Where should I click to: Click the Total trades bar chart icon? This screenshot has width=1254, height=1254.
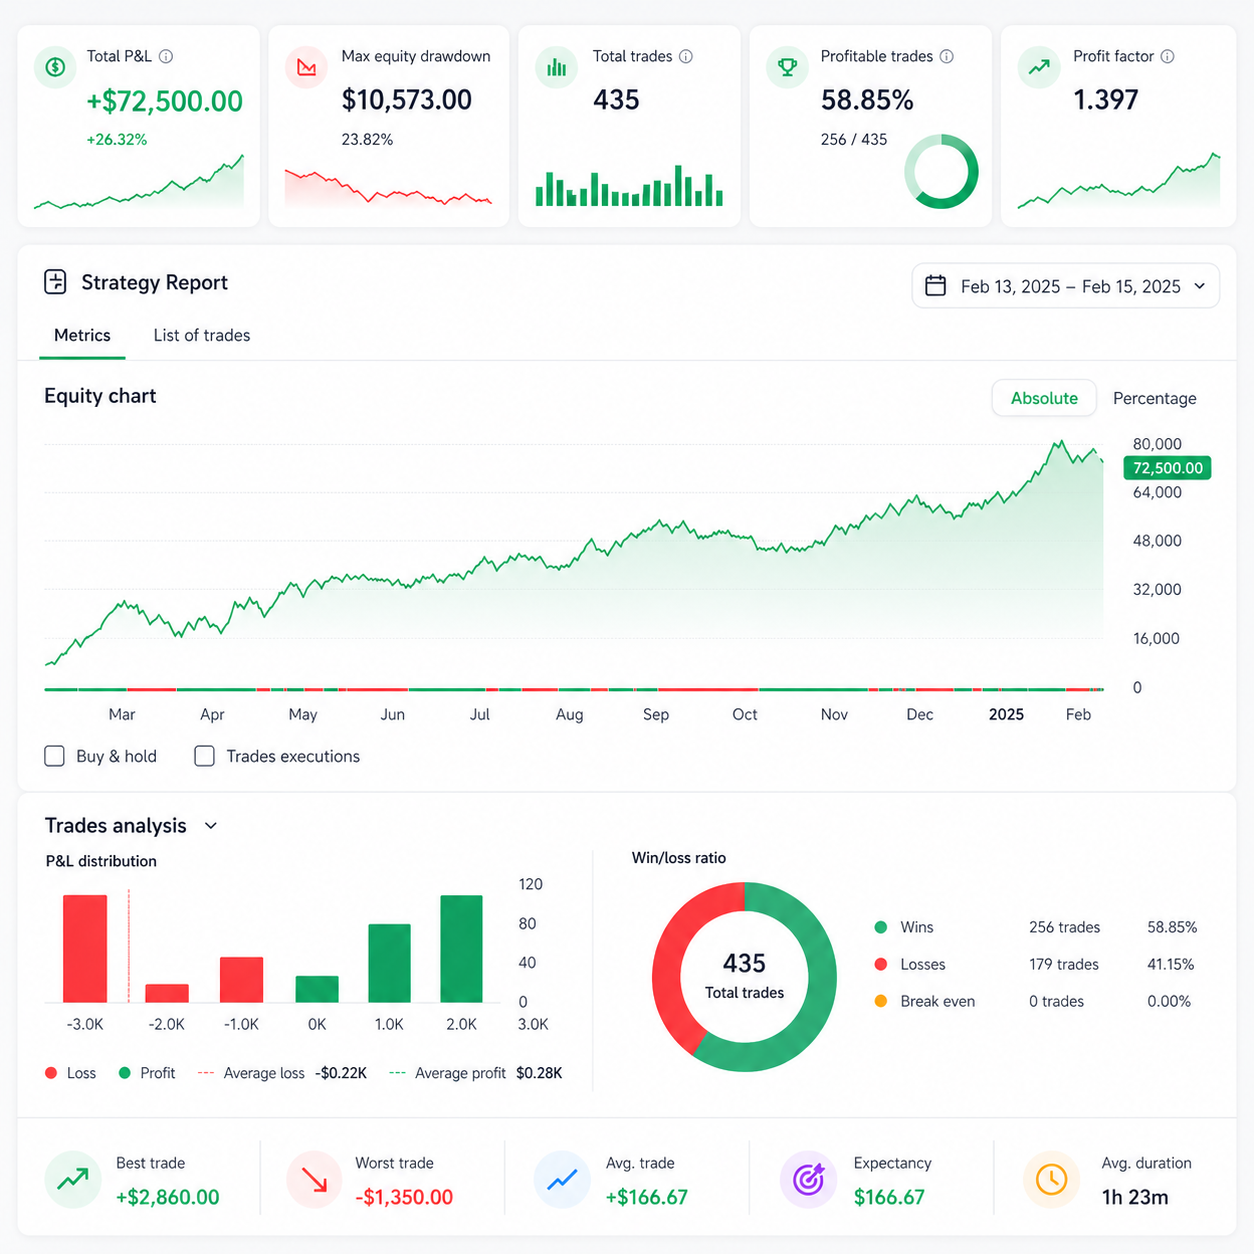point(557,67)
